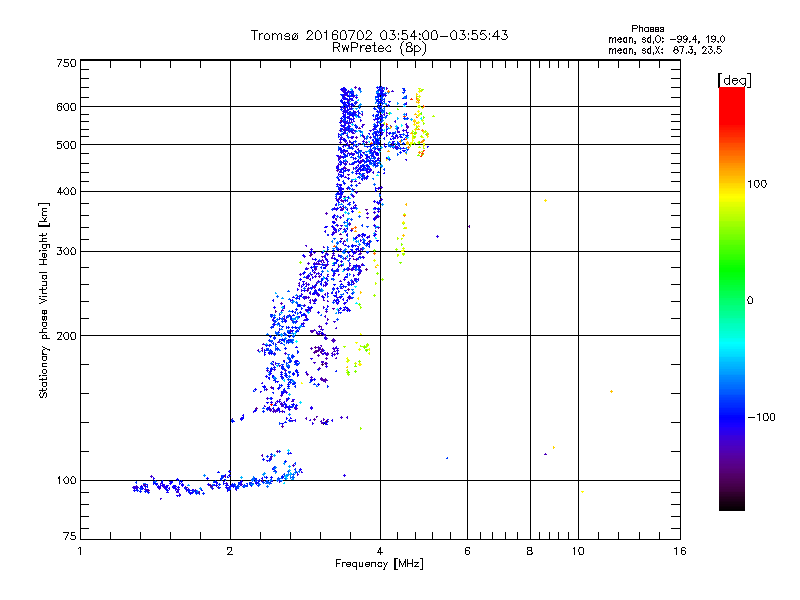Click the 'RwPretec (8p)' subtitle
The height and width of the screenshot is (600, 800).
coord(379,48)
